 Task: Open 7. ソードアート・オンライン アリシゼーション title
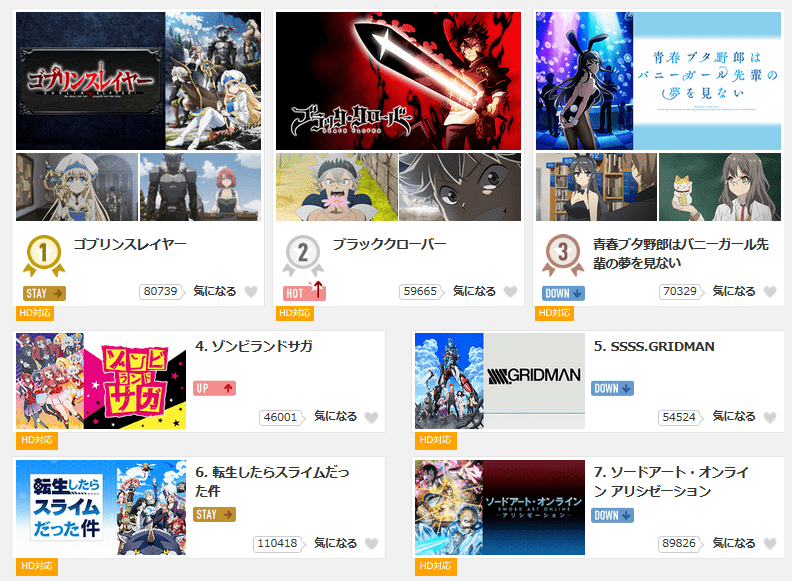[x=671, y=481]
